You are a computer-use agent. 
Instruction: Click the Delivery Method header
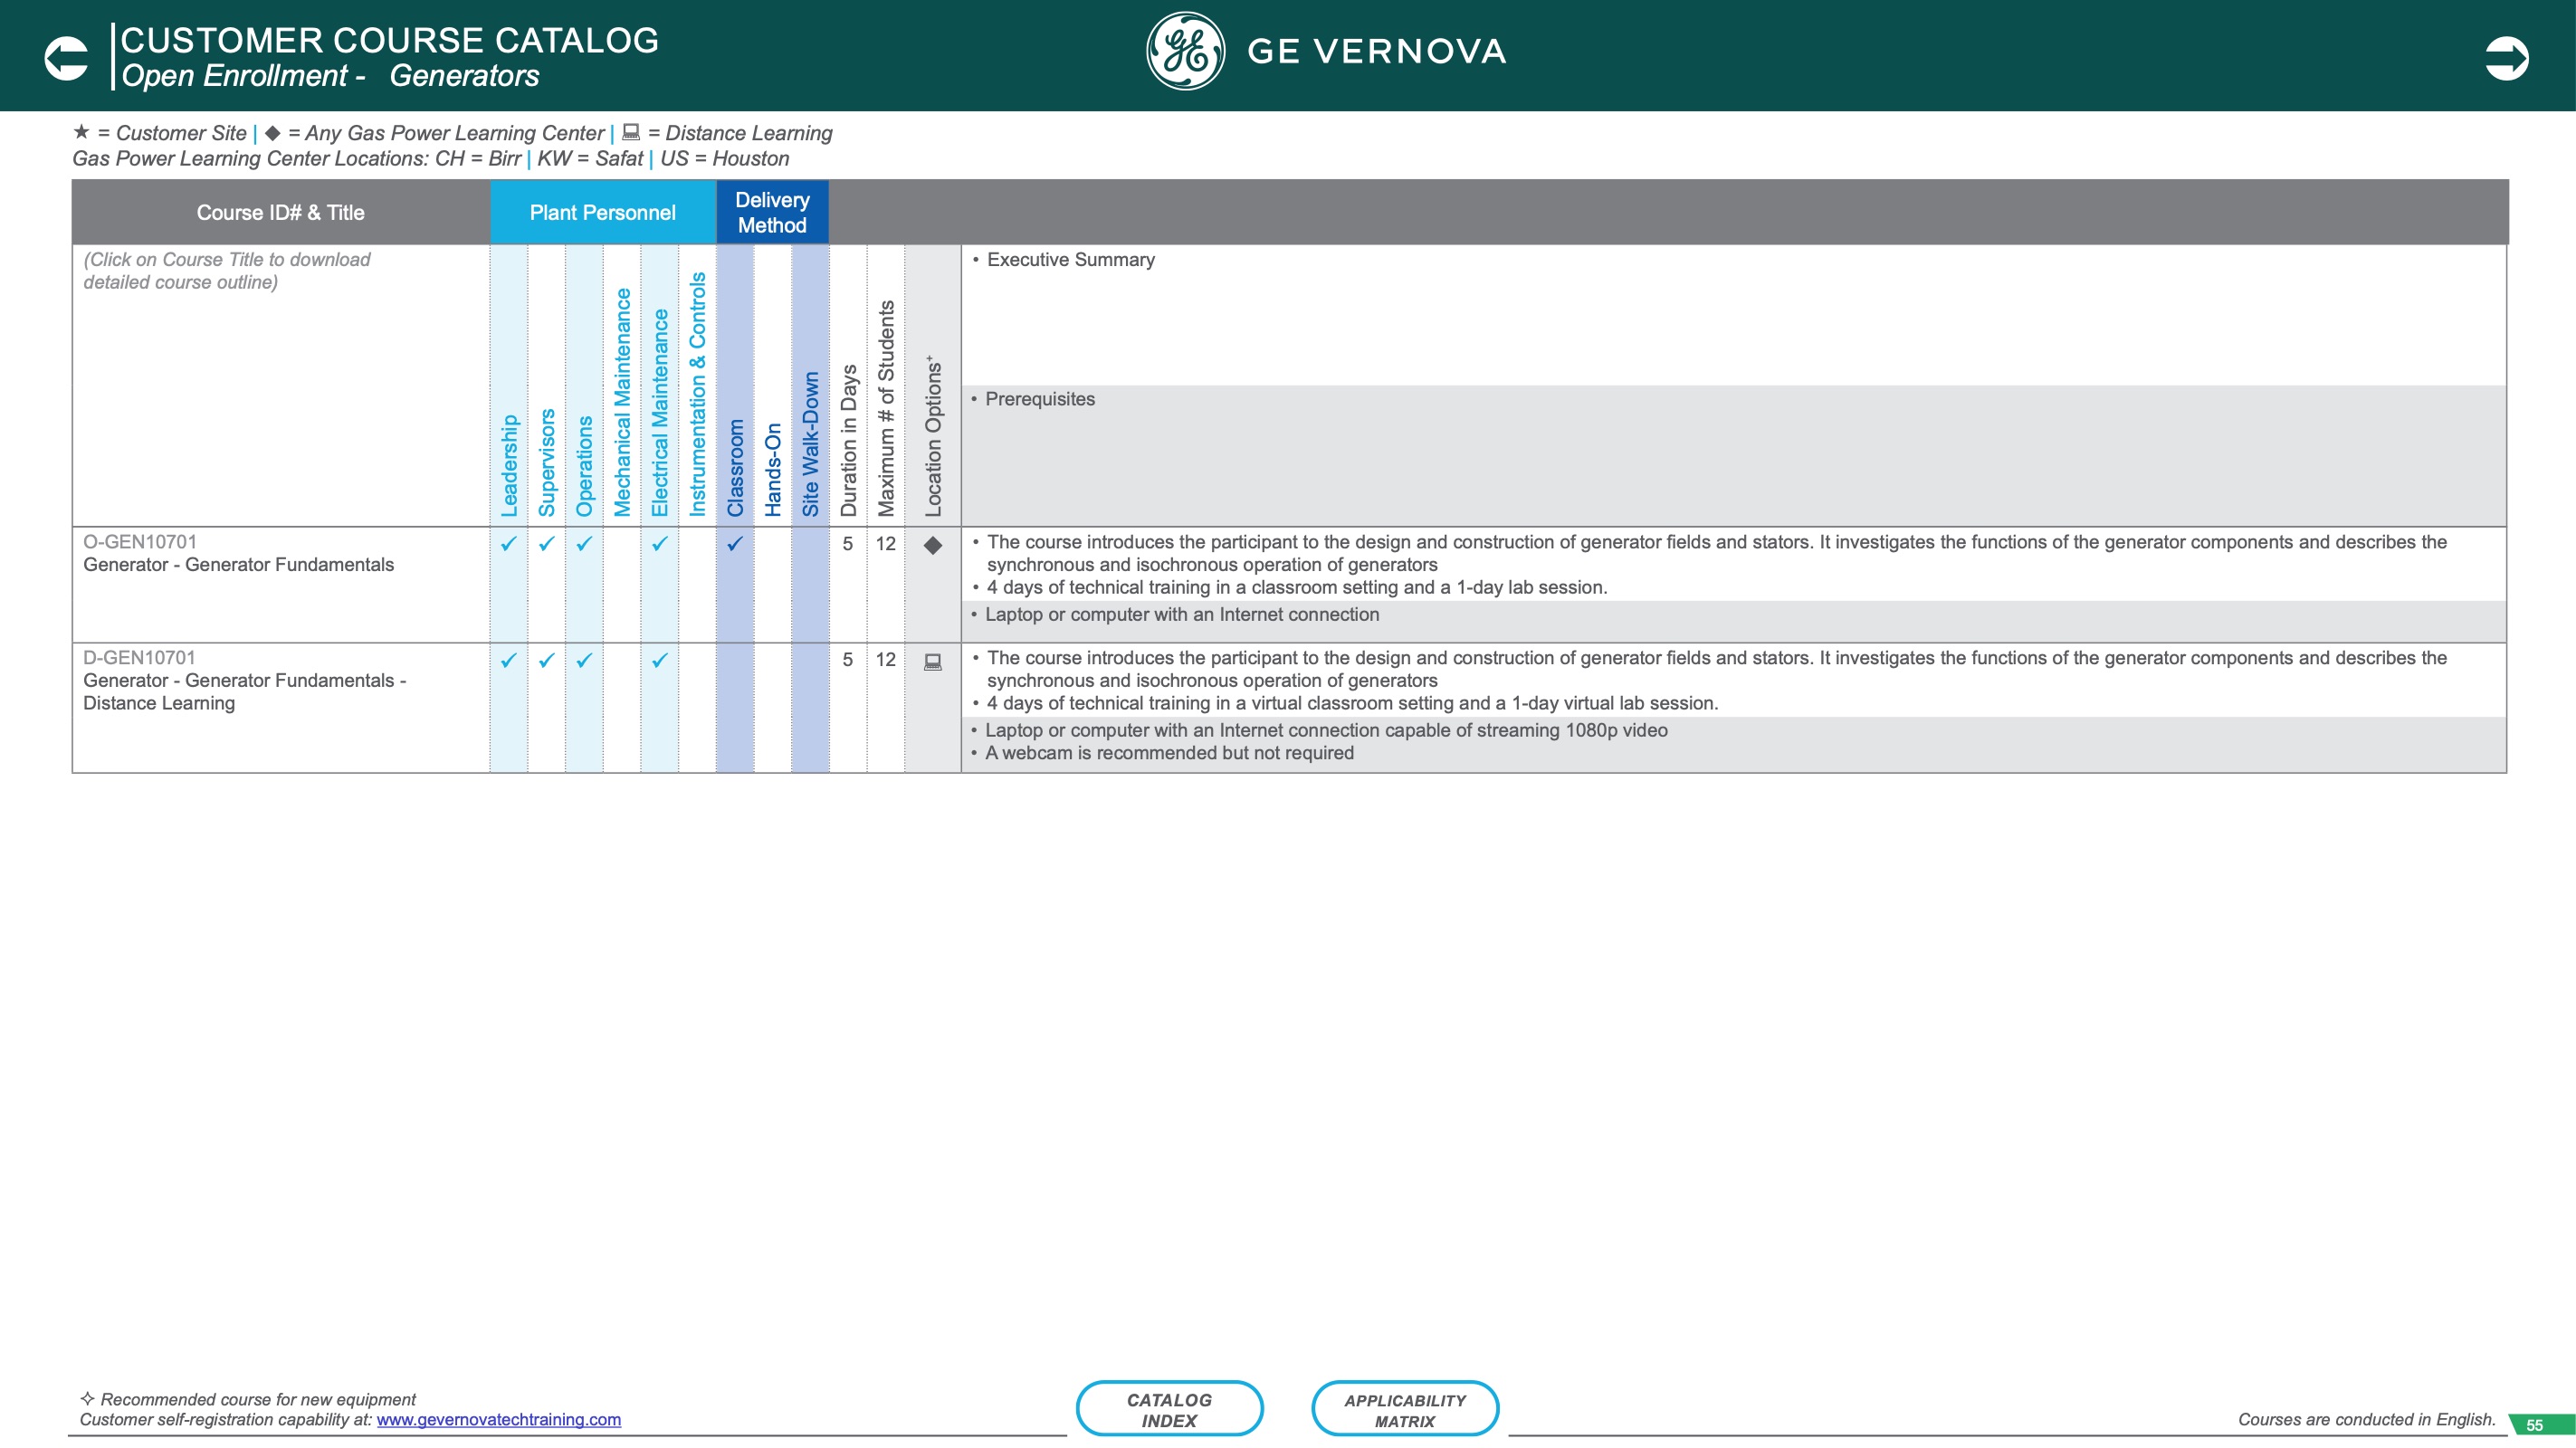pos(772,211)
